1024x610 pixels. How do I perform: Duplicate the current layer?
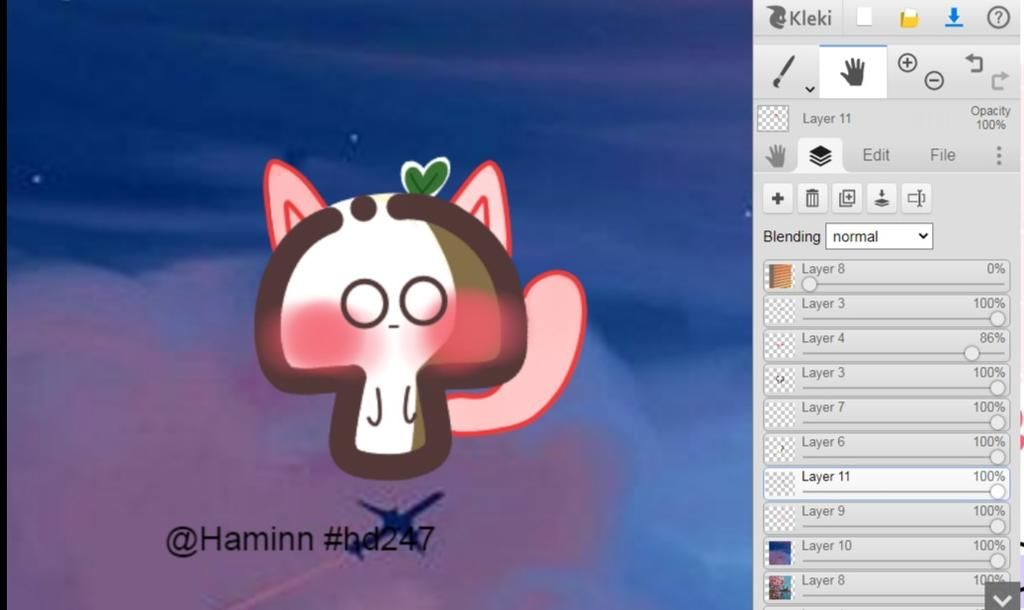pyautogui.click(x=847, y=199)
